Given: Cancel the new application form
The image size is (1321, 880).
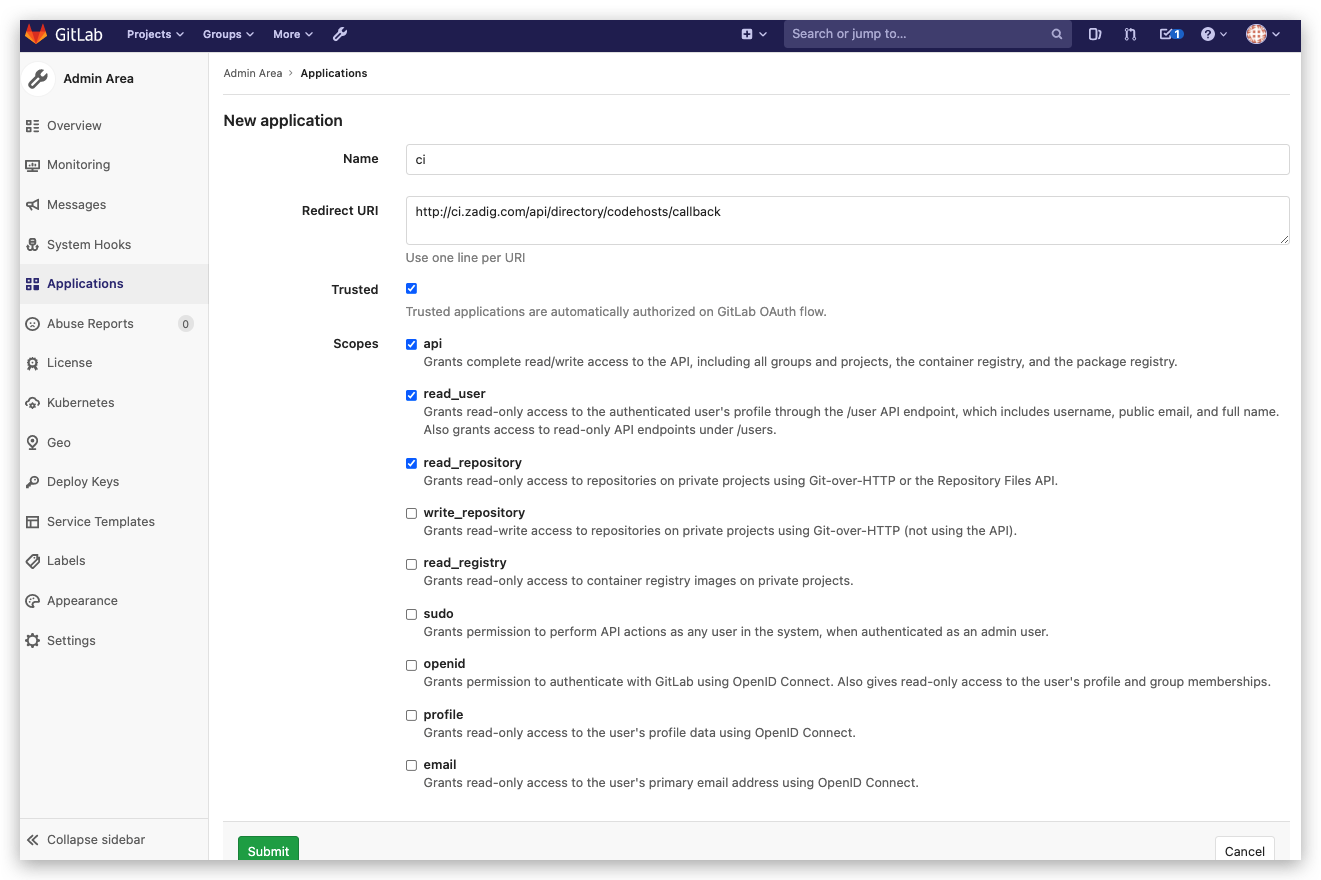Looking at the screenshot, I should (x=1245, y=850).
